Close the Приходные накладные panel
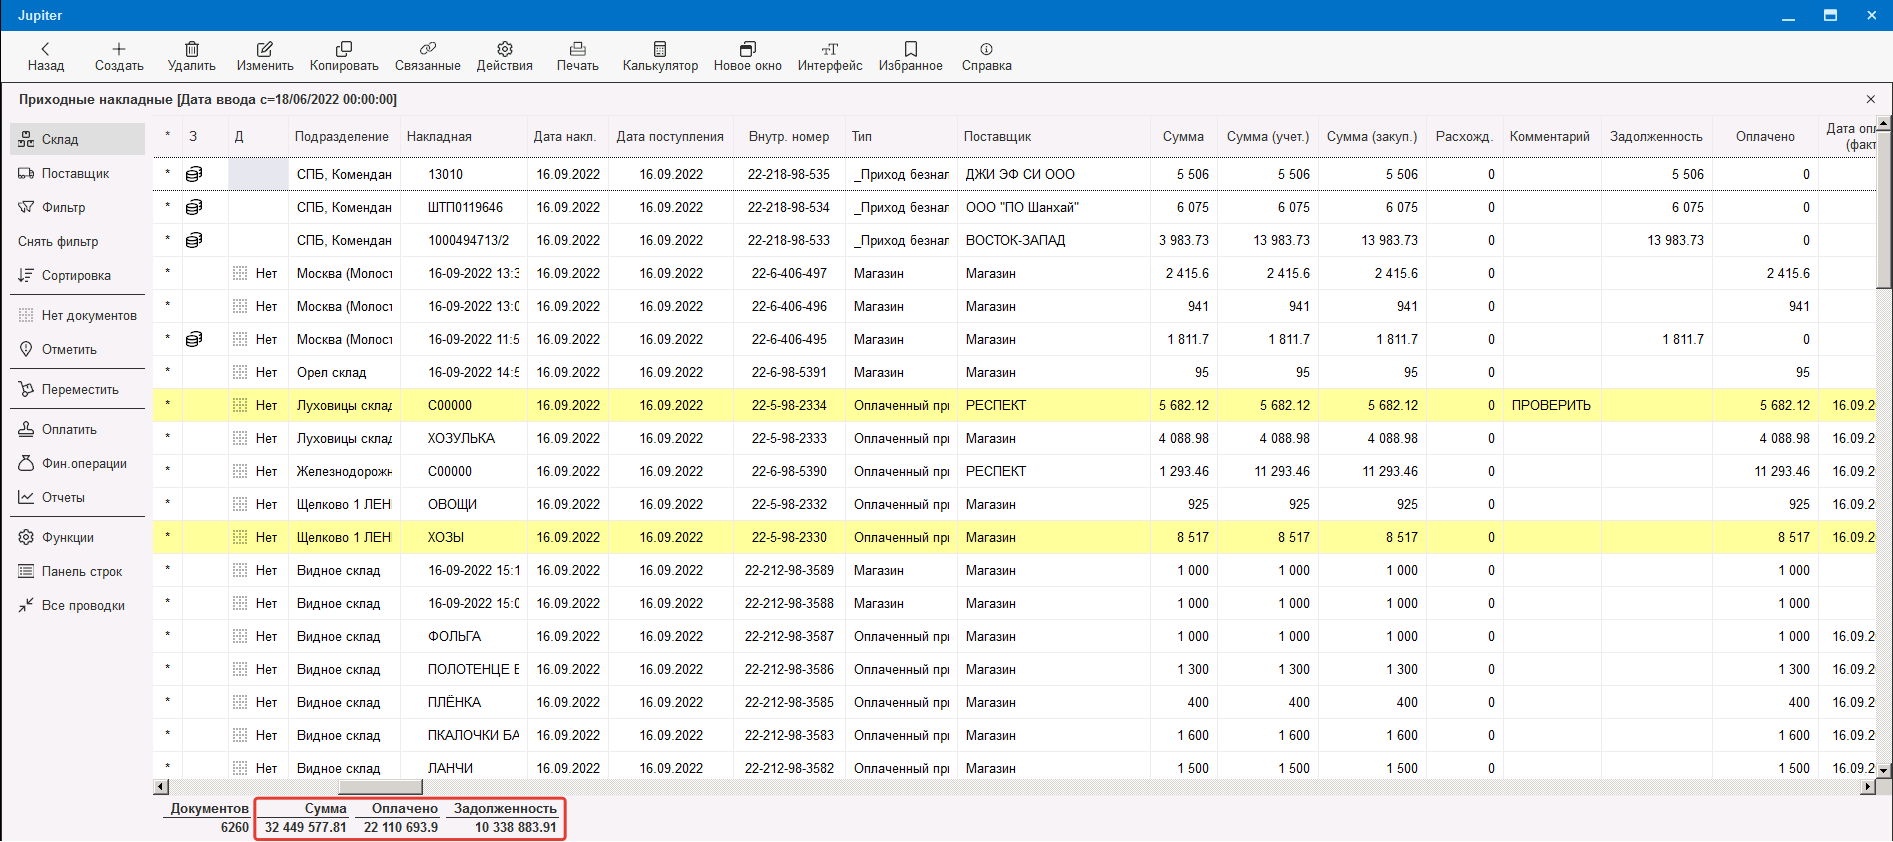Viewport: 1893px width, 842px height. click(1871, 99)
